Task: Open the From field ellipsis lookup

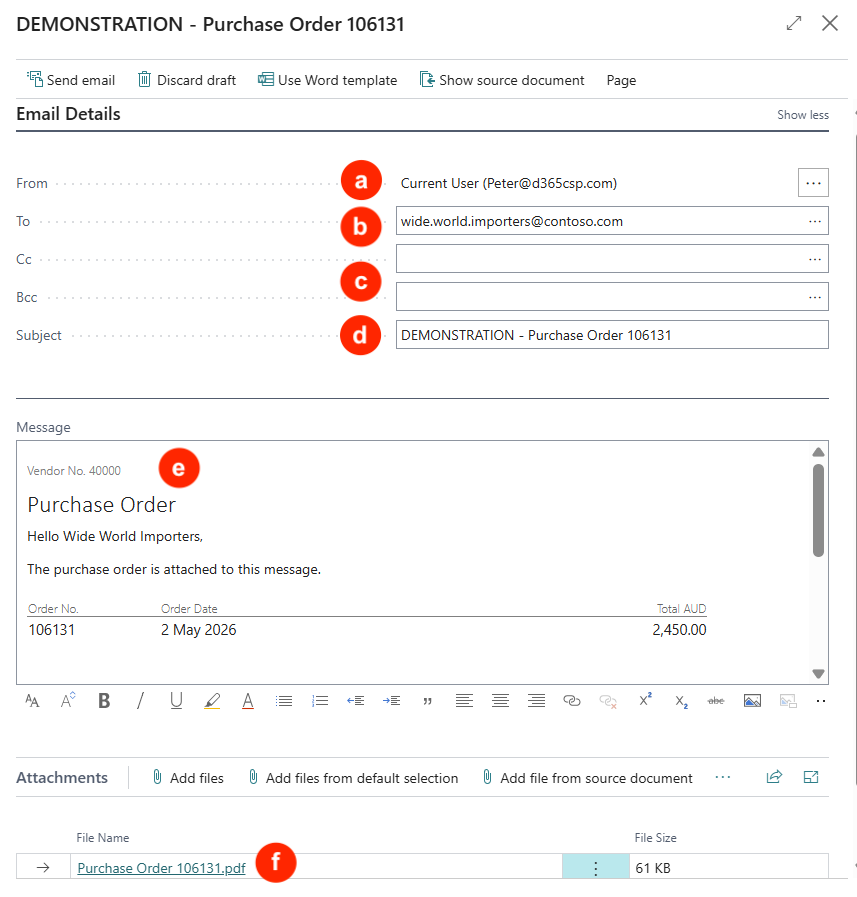Action: 813,183
